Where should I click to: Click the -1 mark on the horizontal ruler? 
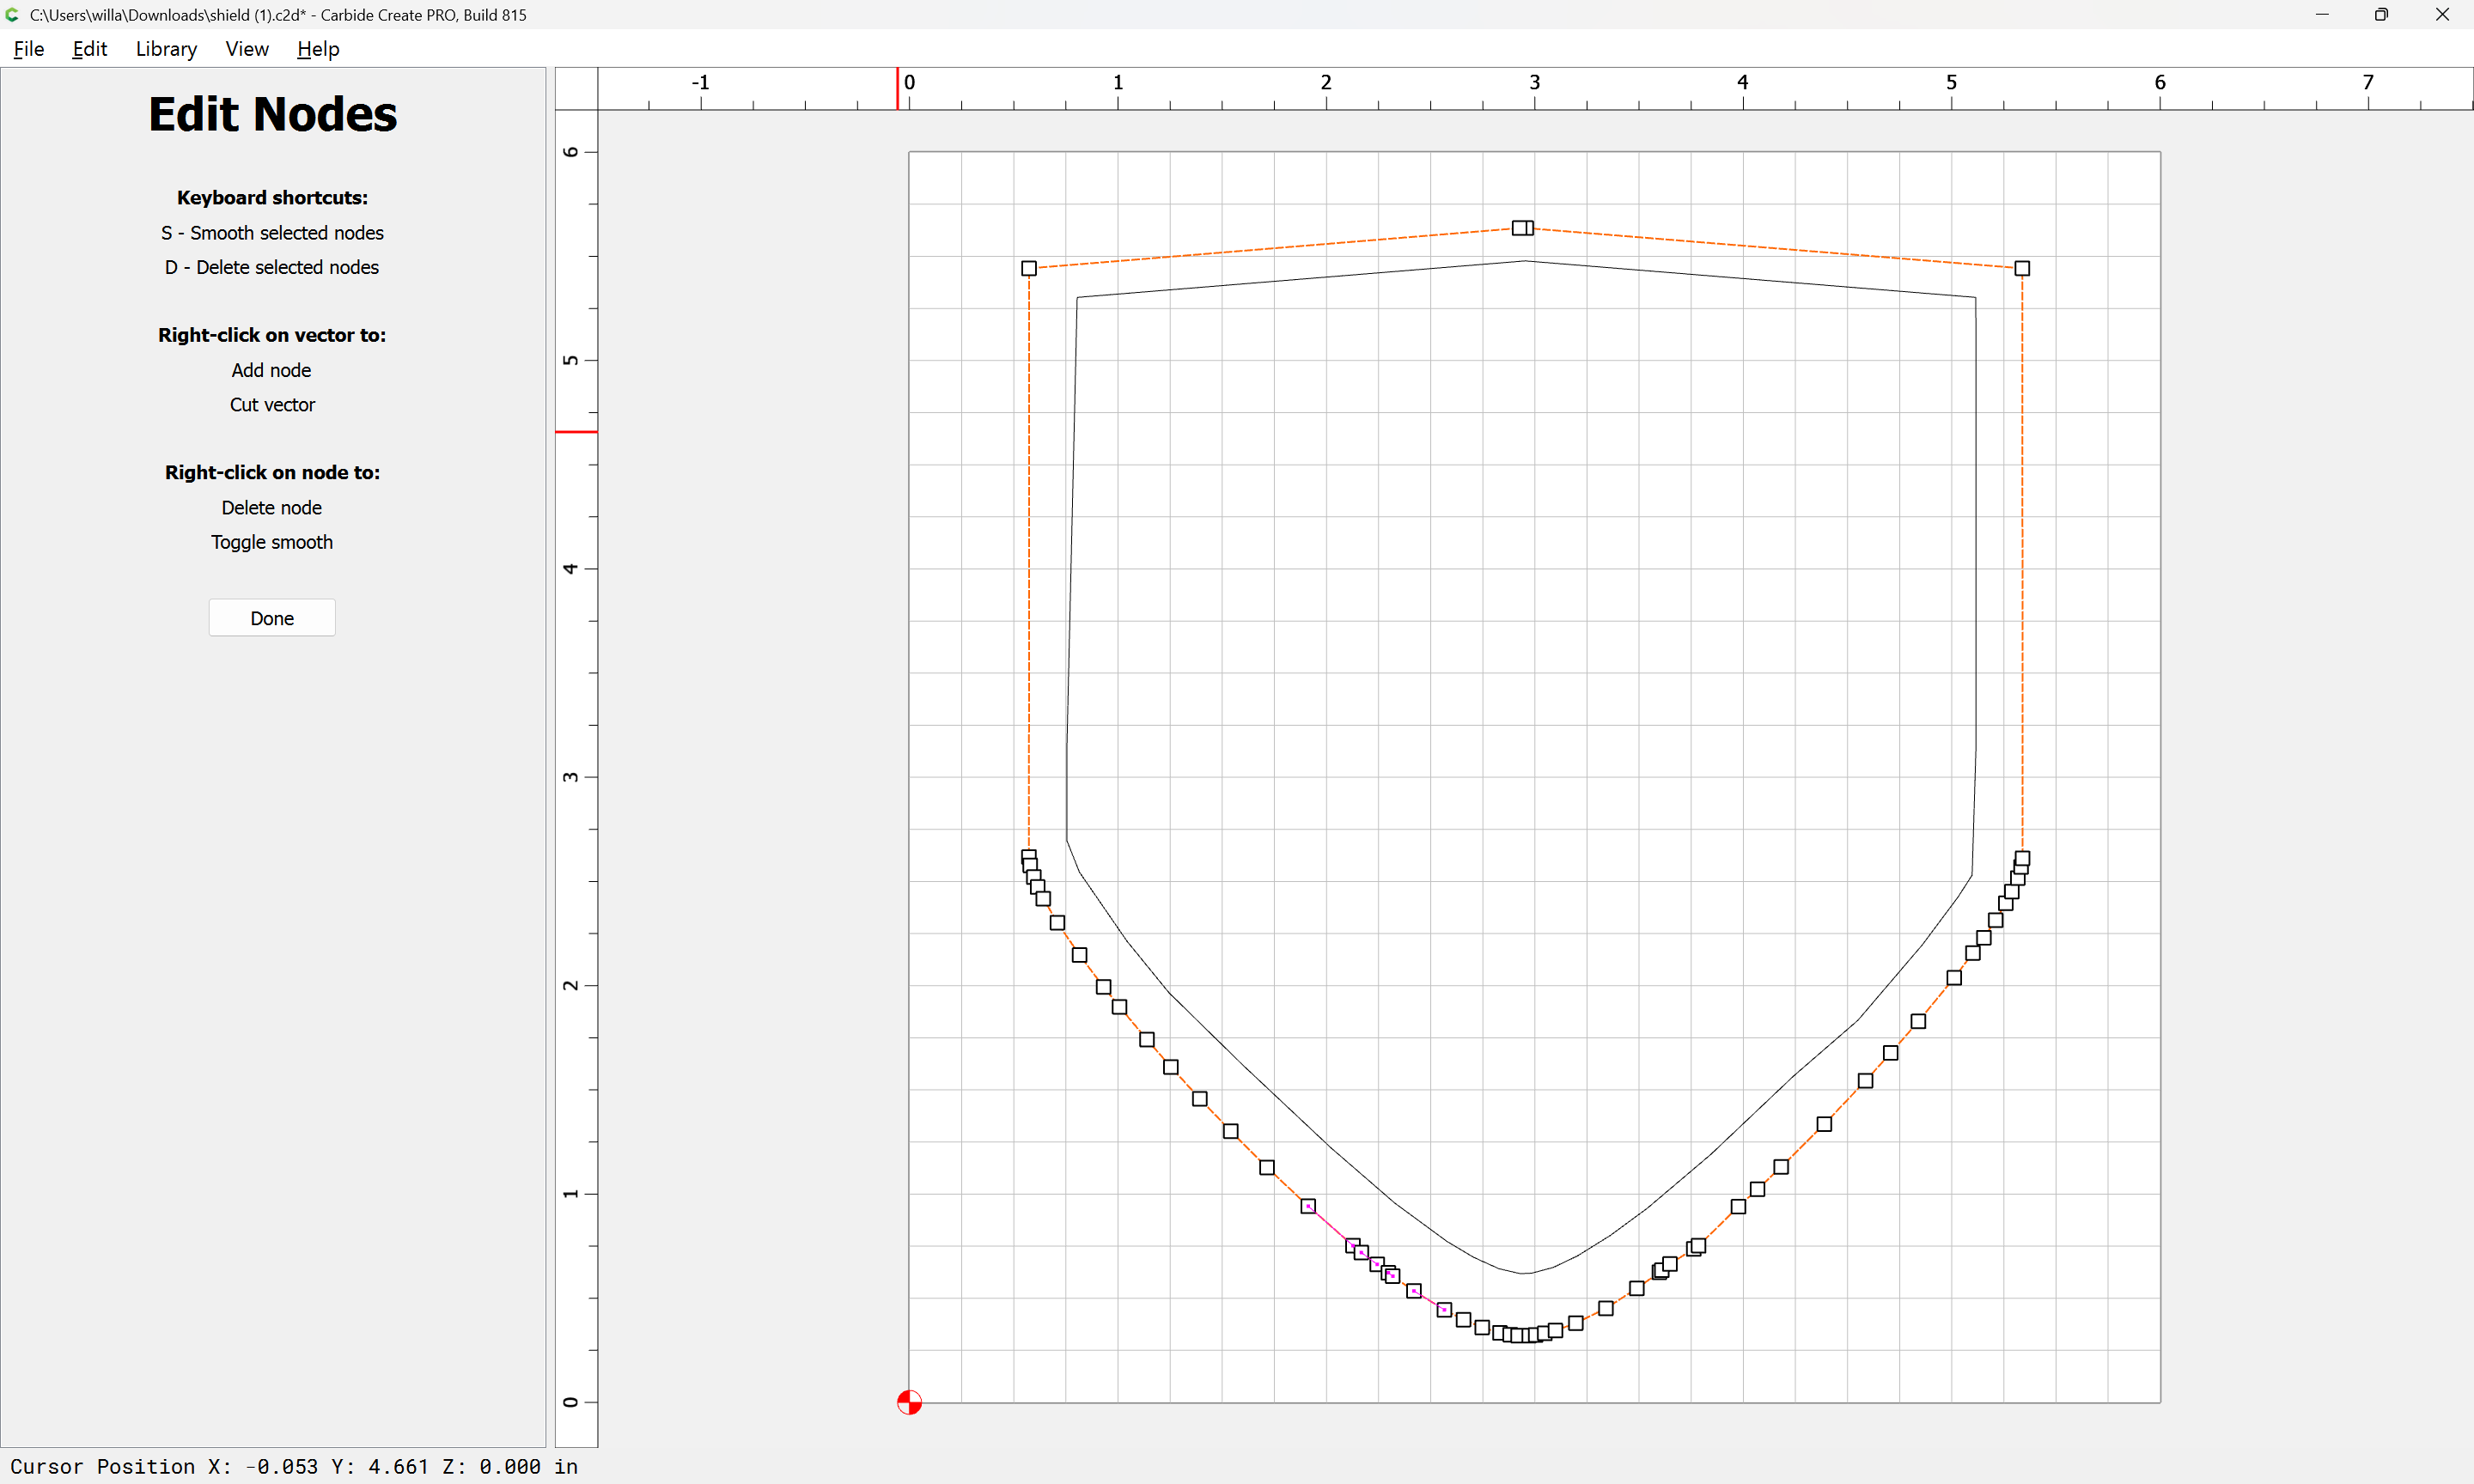coord(700,82)
